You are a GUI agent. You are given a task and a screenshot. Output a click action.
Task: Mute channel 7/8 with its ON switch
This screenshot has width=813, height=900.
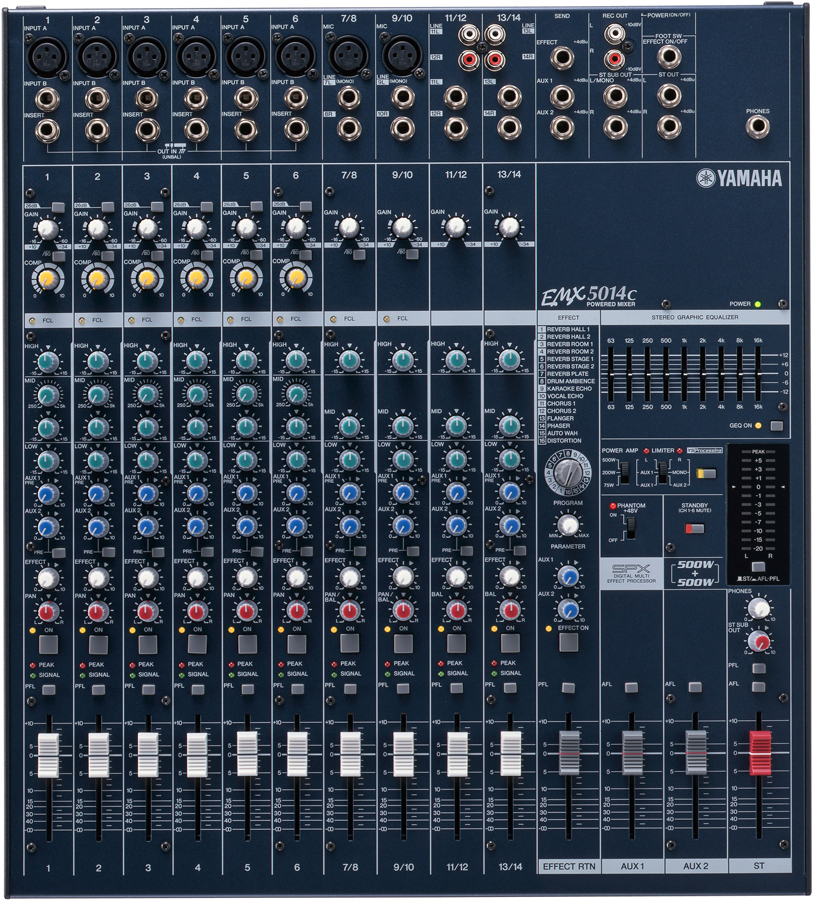[350, 643]
